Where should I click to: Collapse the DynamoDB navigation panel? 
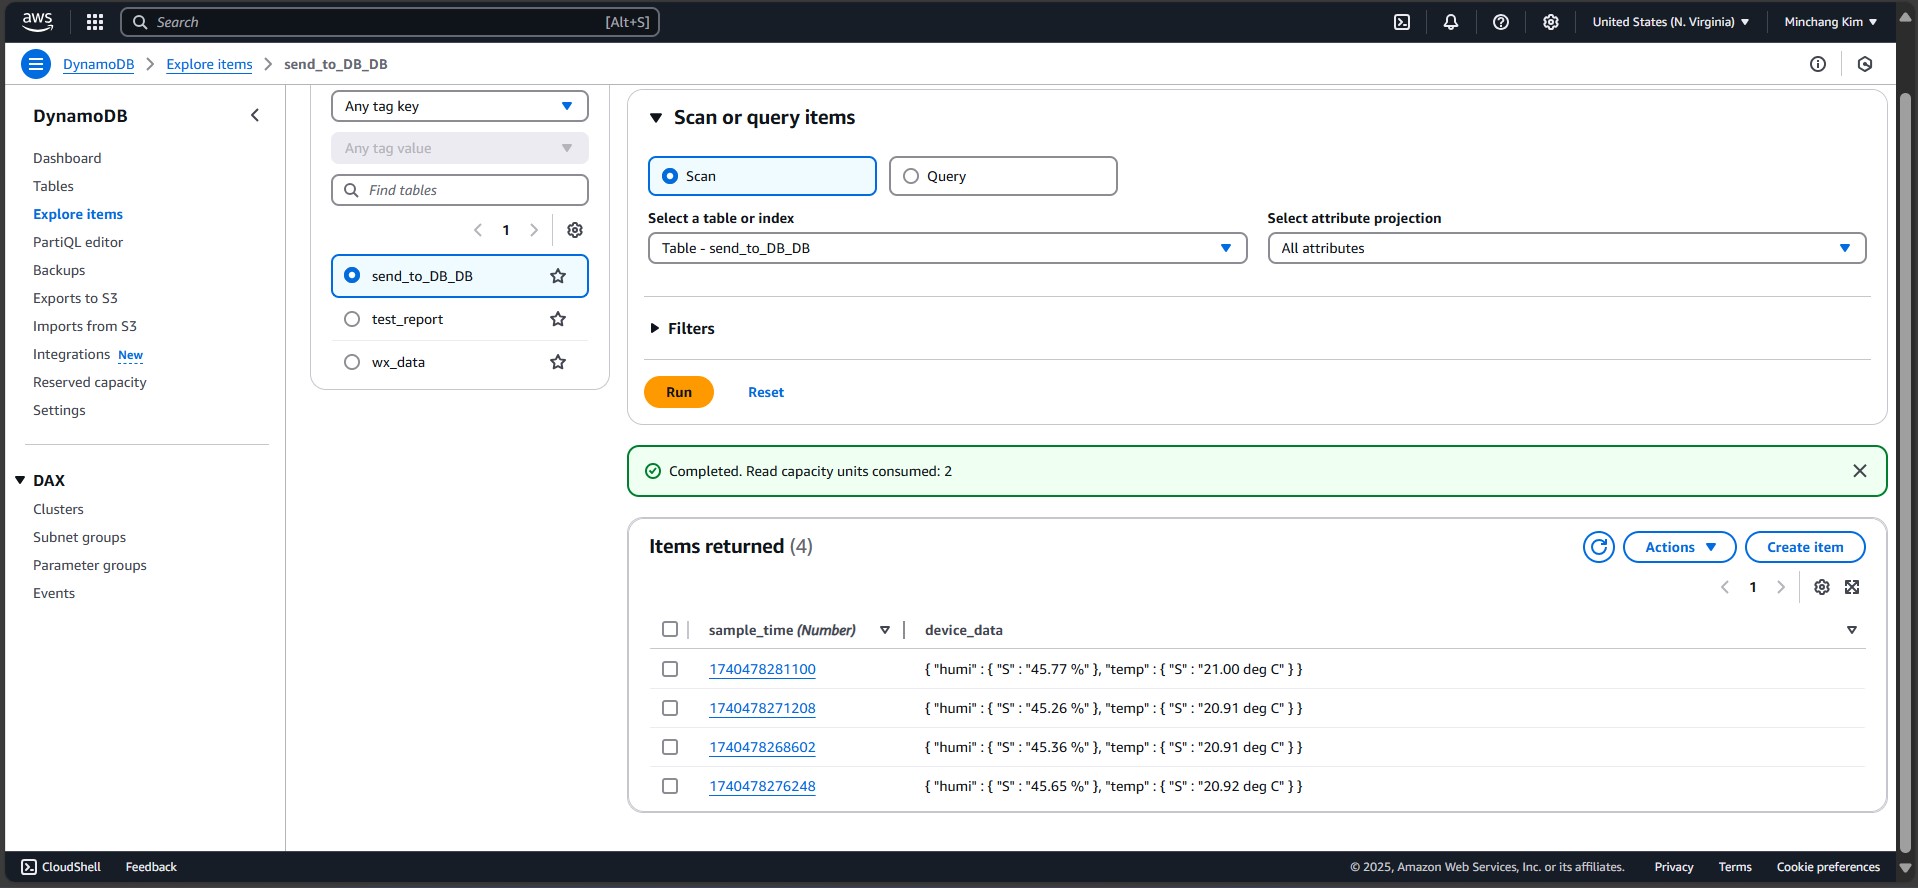click(255, 115)
